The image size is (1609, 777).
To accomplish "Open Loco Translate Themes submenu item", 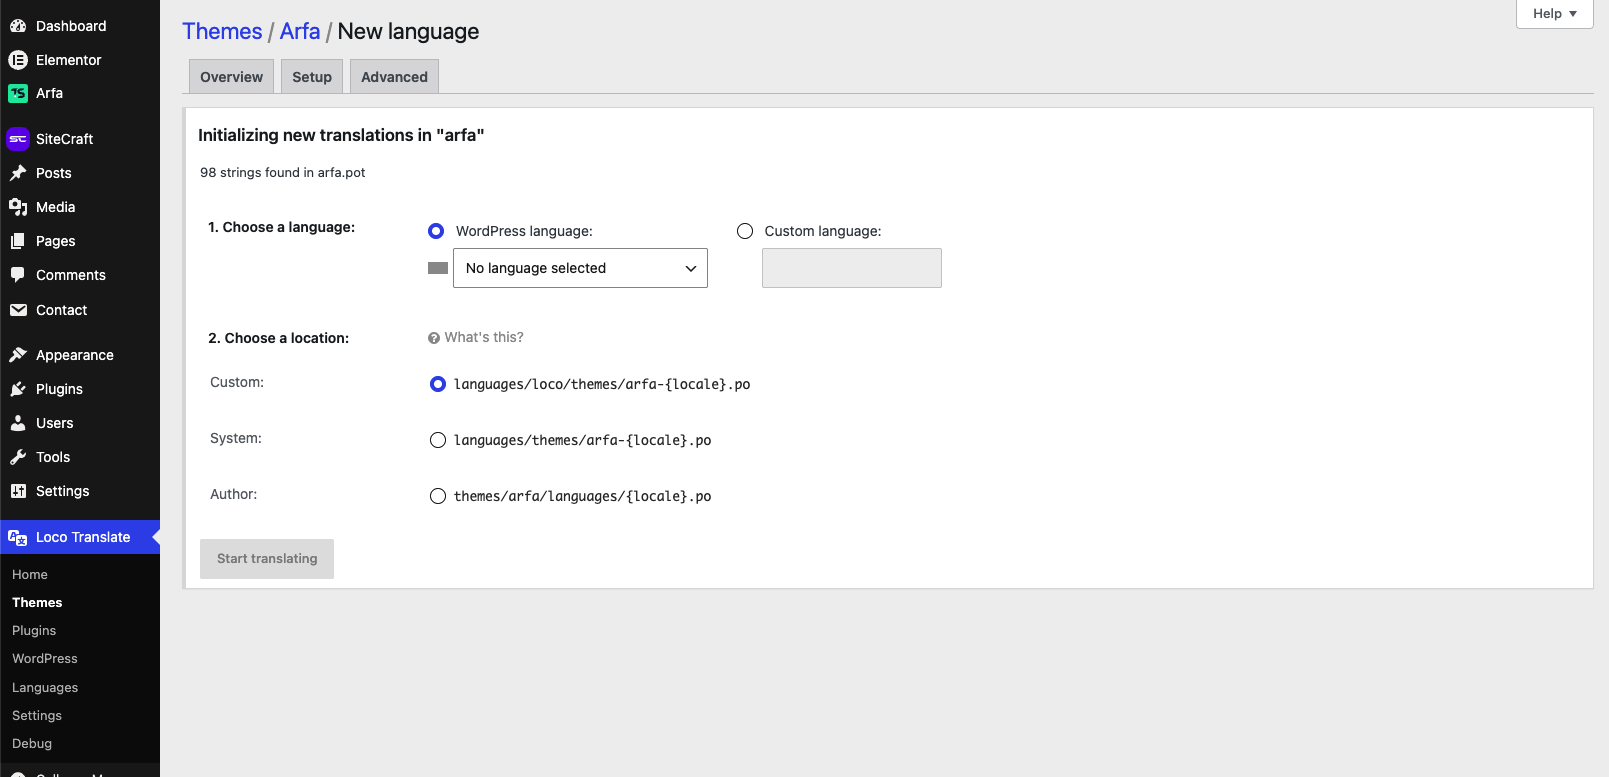I will (x=37, y=603).
